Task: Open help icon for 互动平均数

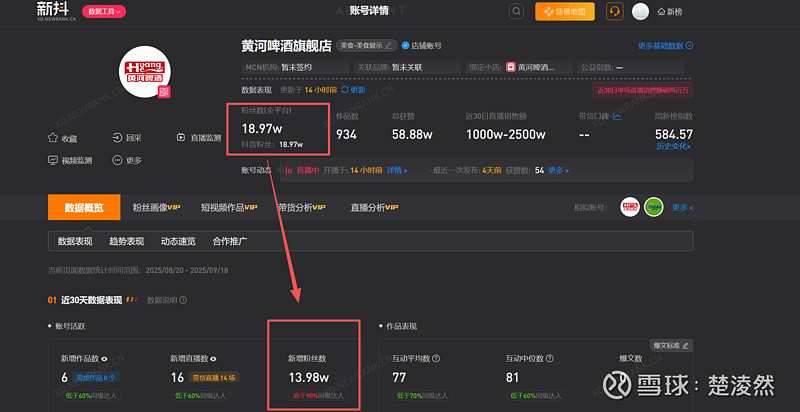Action: 436,358
